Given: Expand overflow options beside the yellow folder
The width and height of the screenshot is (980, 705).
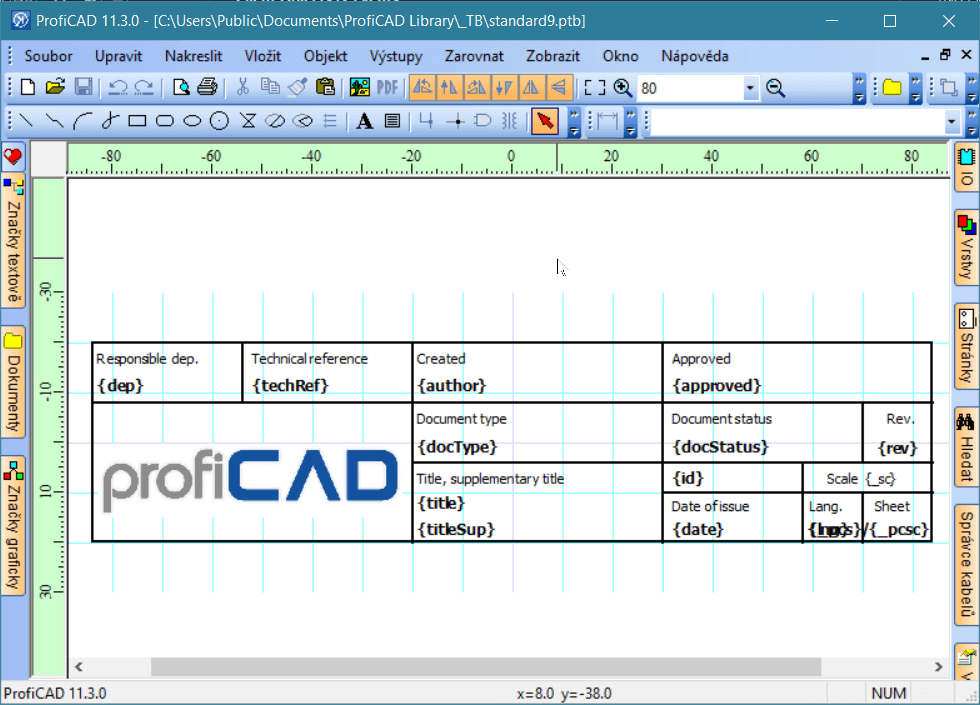Looking at the screenshot, I should (x=915, y=88).
